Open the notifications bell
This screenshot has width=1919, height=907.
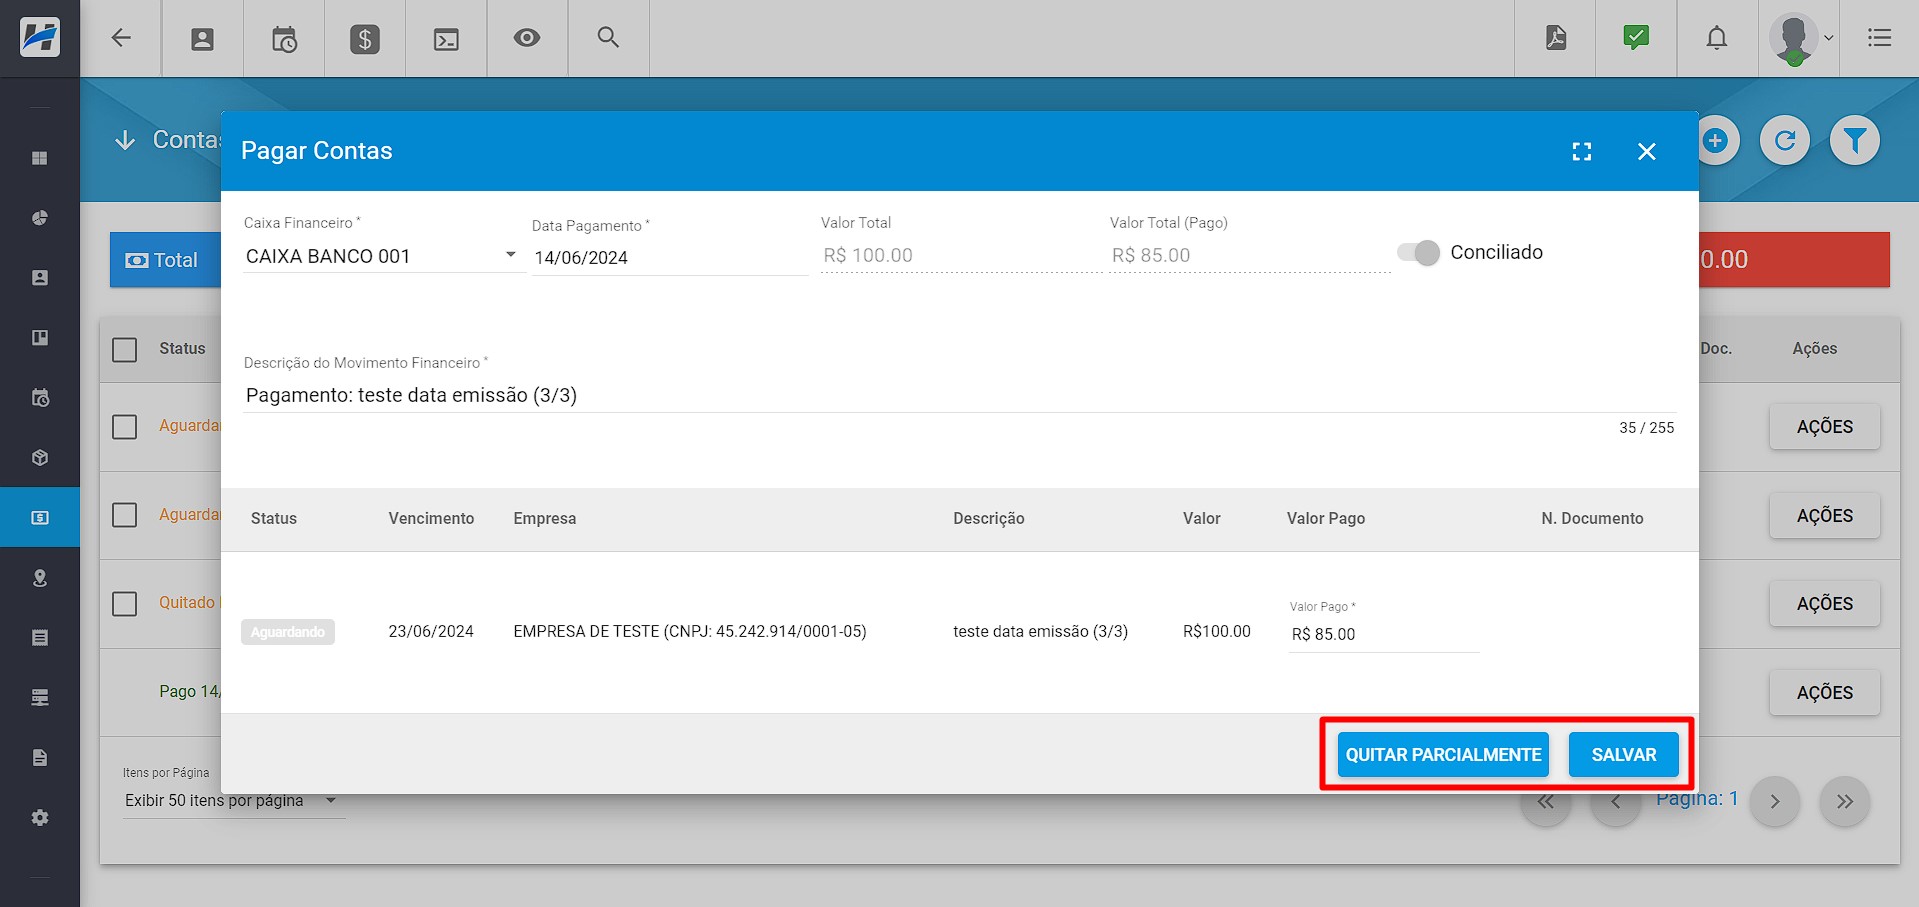click(x=1717, y=38)
